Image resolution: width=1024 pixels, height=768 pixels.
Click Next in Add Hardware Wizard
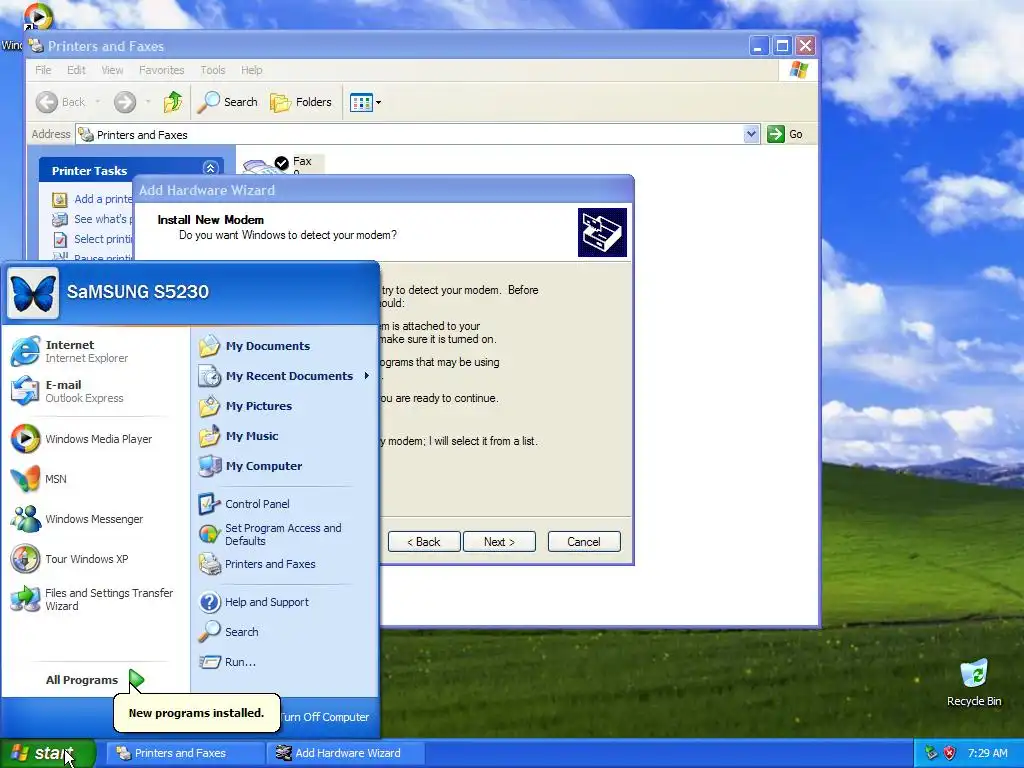500,541
